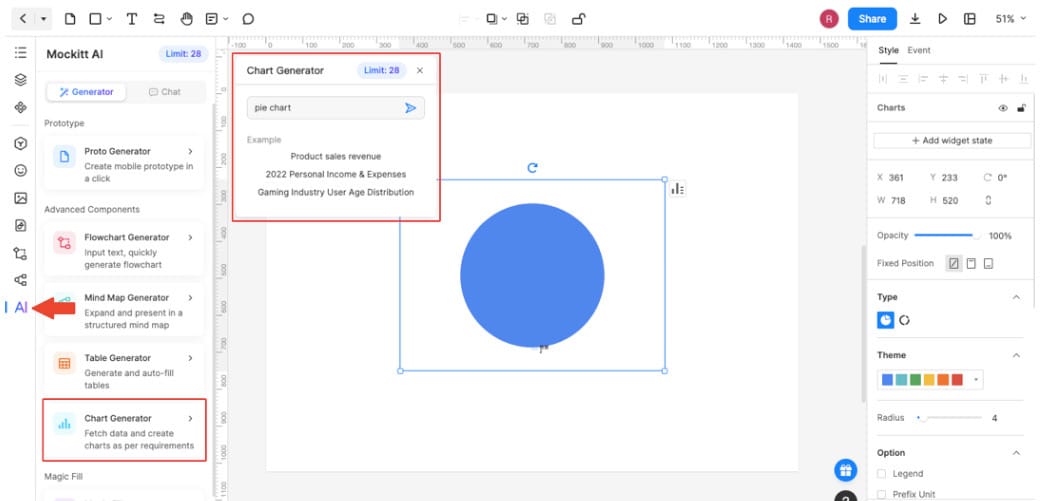Open the AI panel in sidebar

(x=21, y=308)
